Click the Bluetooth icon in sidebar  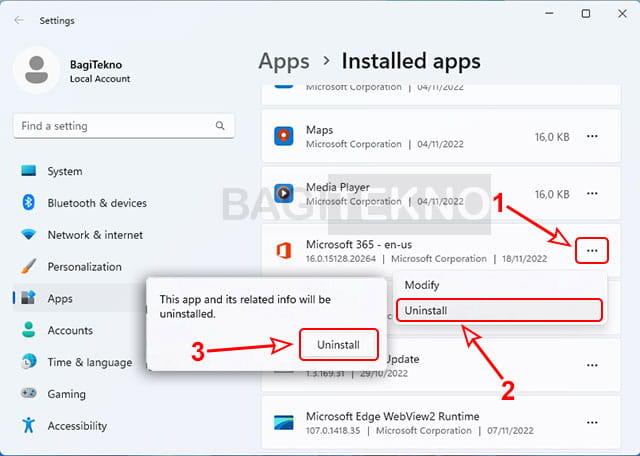[x=29, y=202]
